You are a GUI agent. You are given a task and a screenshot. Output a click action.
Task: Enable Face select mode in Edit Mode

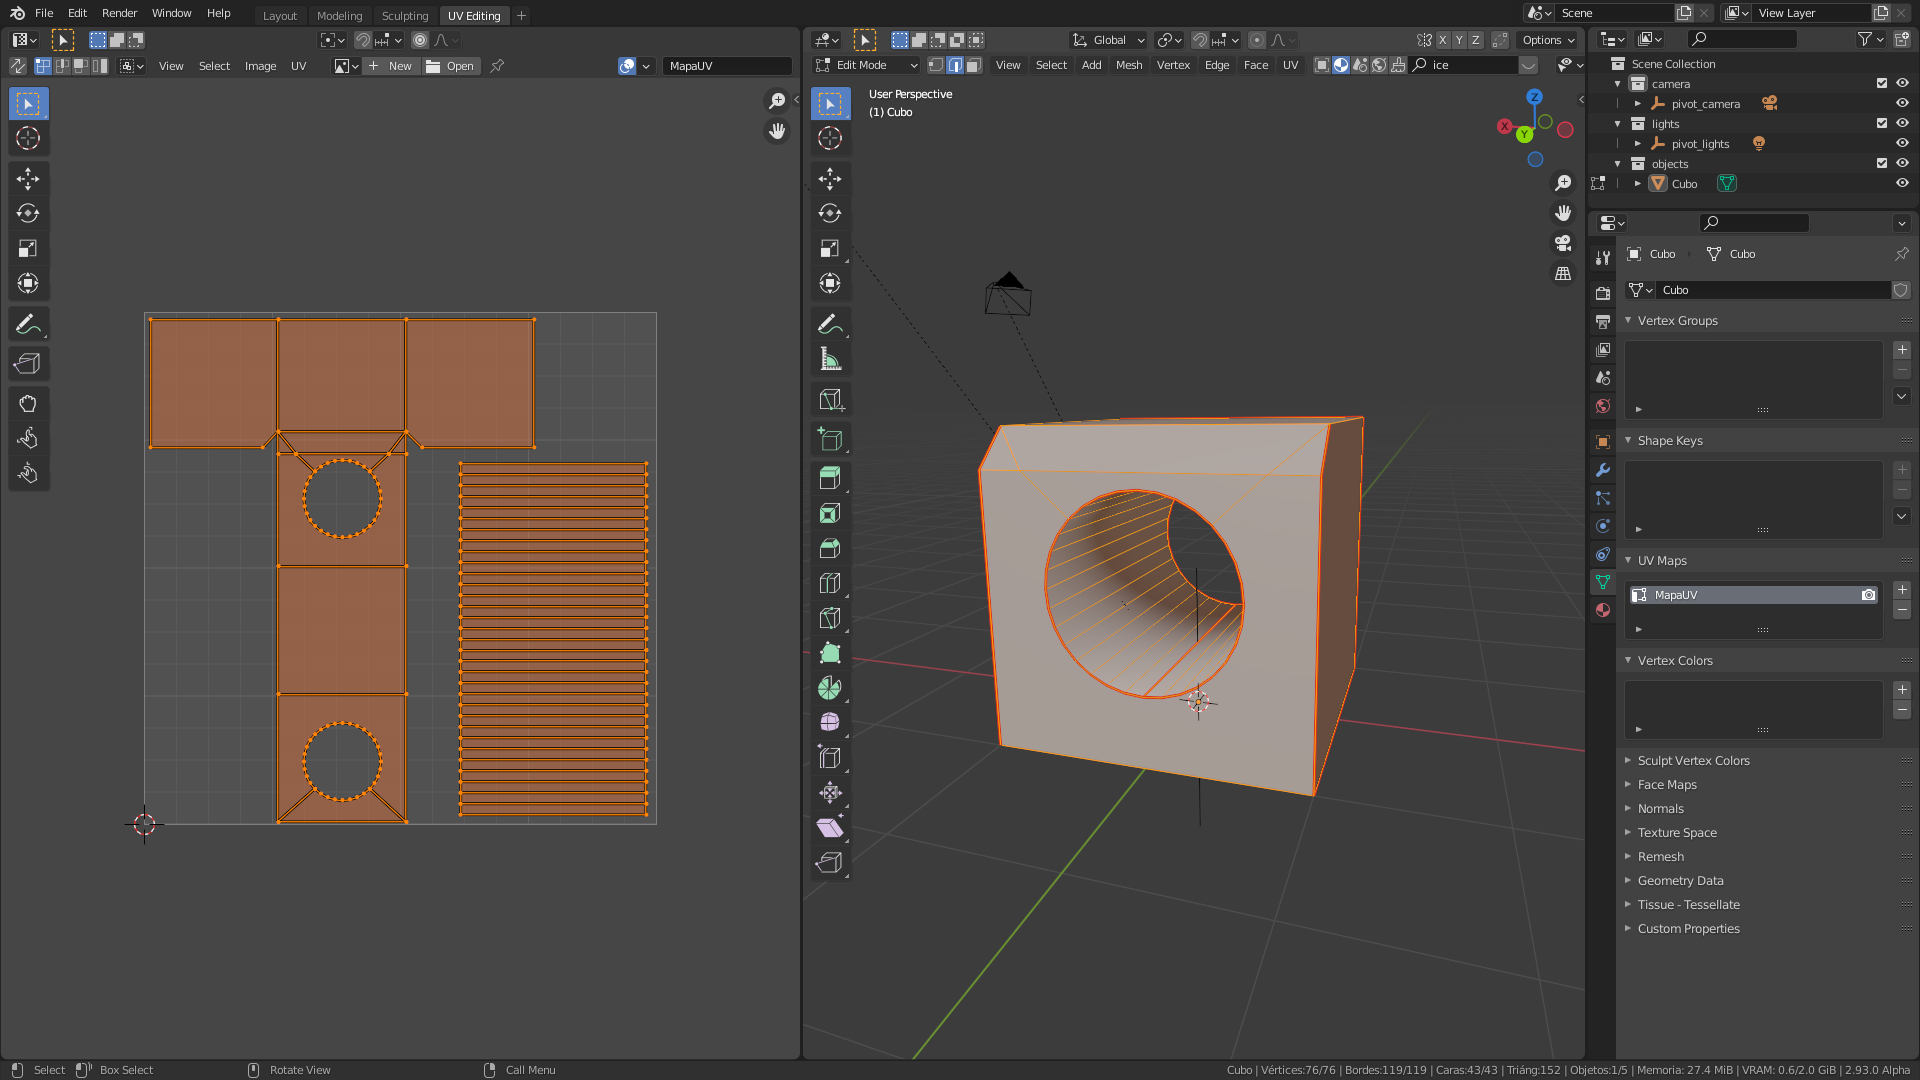[973, 64]
